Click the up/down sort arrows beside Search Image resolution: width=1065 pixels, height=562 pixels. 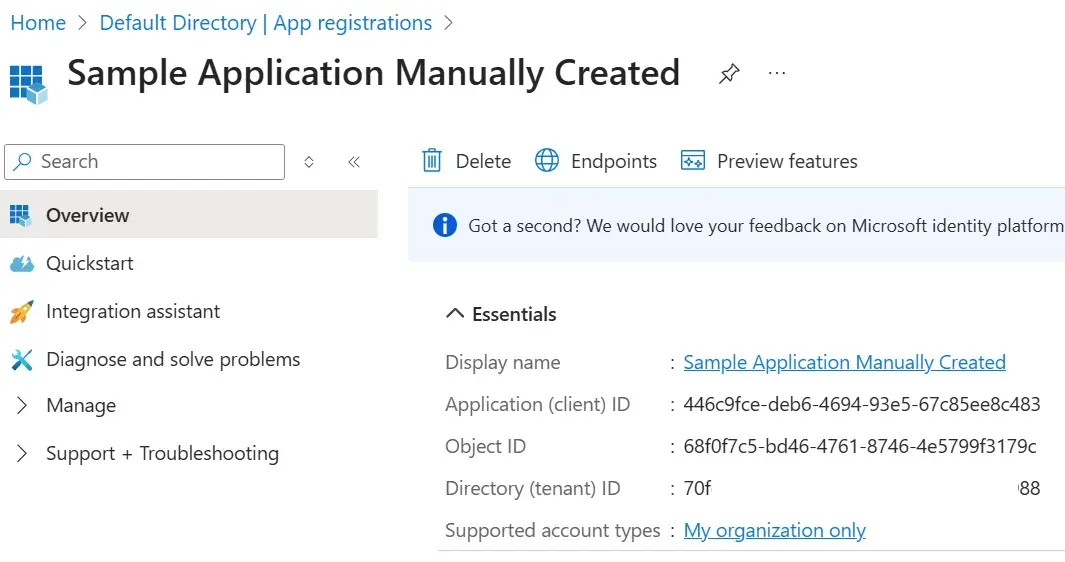click(309, 162)
